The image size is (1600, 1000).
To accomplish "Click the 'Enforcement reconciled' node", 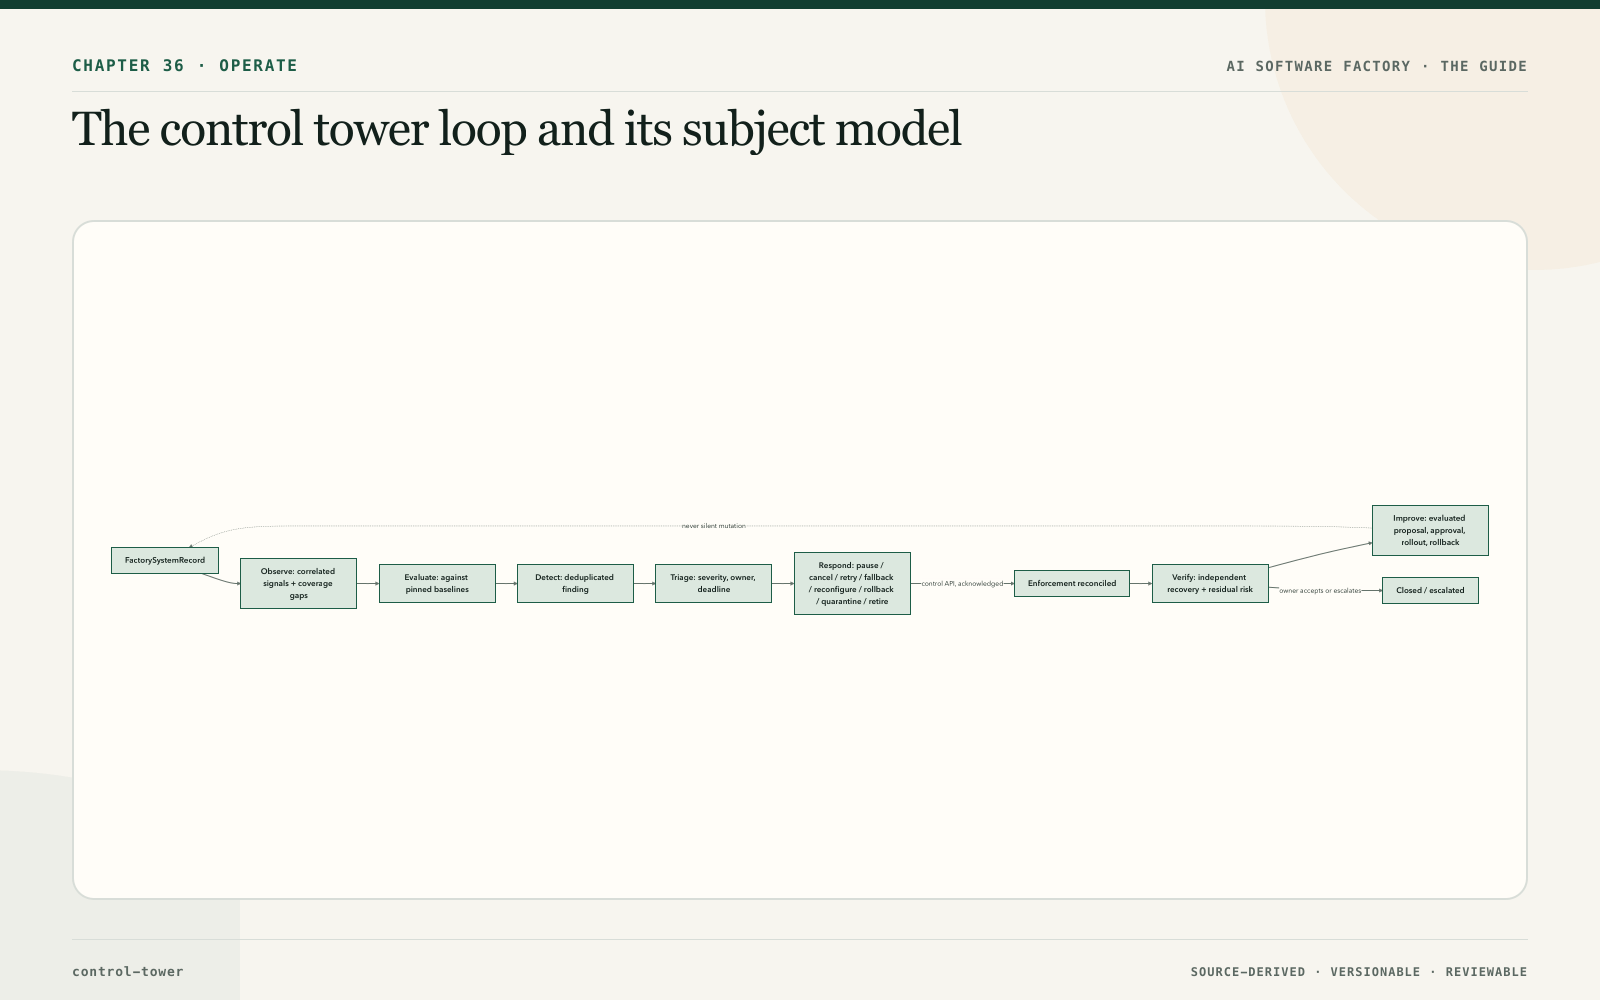I will [x=1072, y=583].
